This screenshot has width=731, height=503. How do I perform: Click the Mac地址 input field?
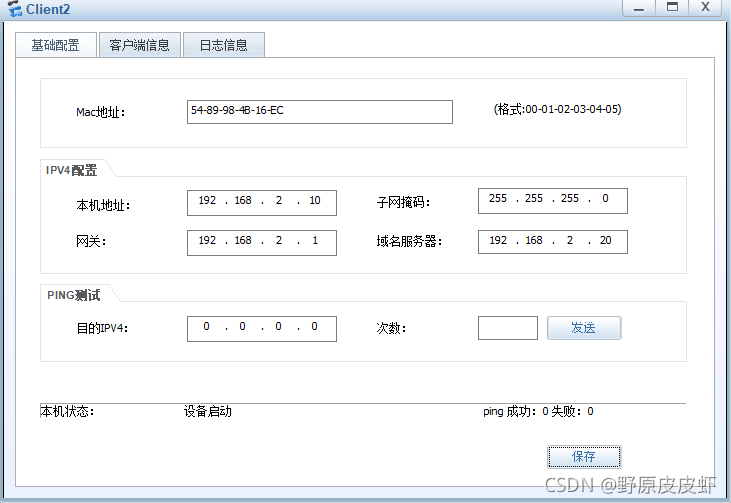[x=320, y=112]
